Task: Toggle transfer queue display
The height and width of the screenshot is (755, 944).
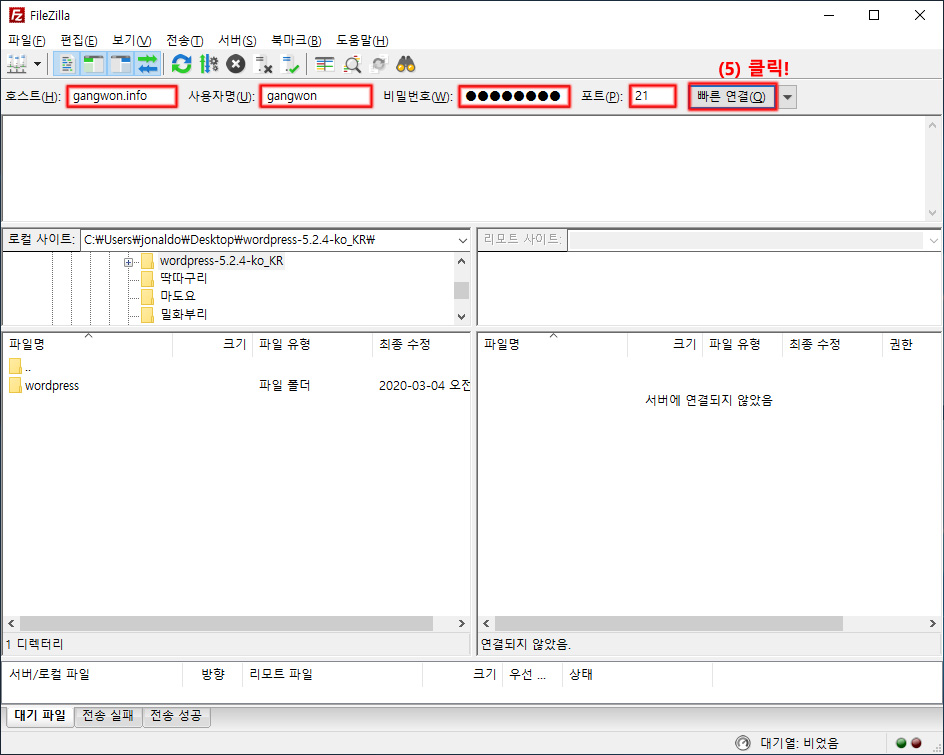Action: (148, 64)
